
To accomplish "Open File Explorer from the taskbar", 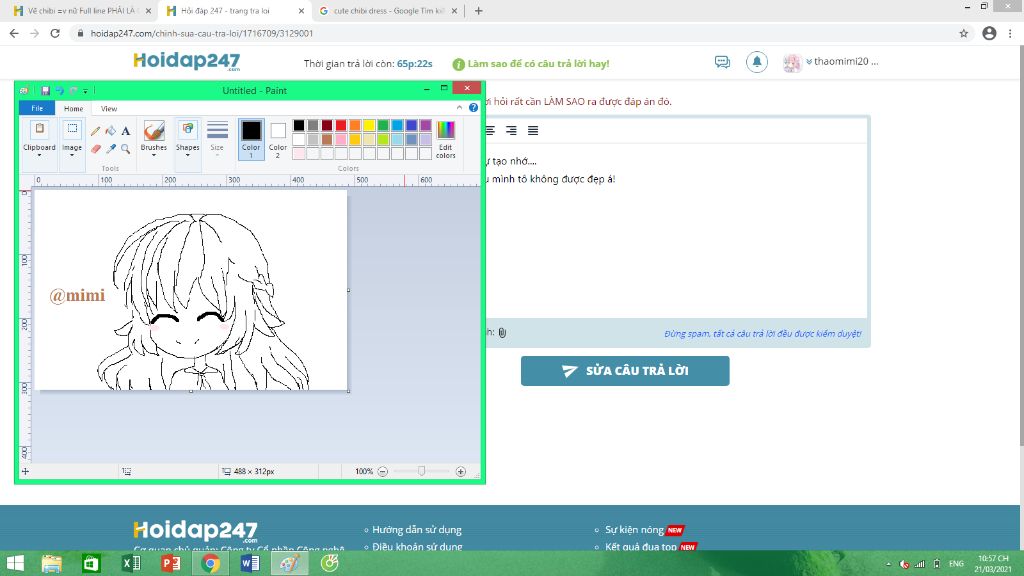I will tap(52, 563).
